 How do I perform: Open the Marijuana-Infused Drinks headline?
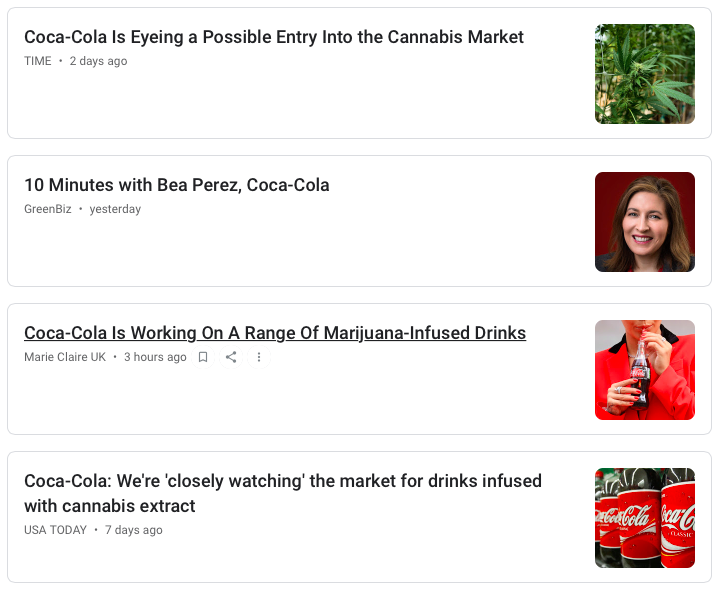(x=274, y=333)
